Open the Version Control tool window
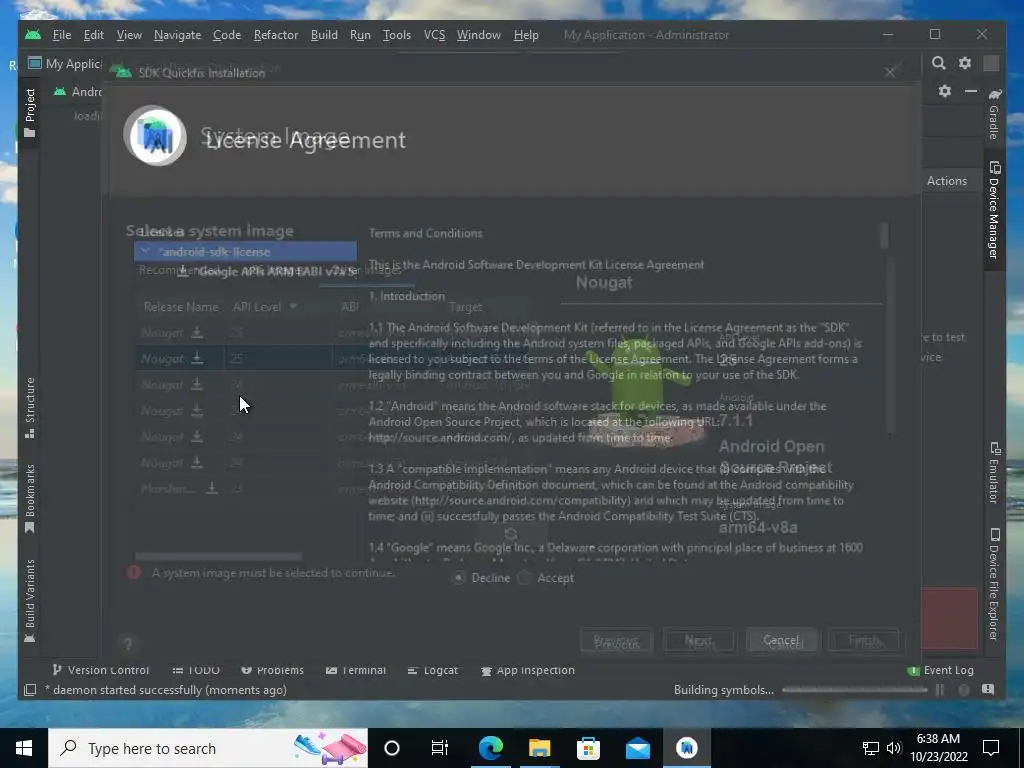1024x768 pixels. click(x=101, y=670)
